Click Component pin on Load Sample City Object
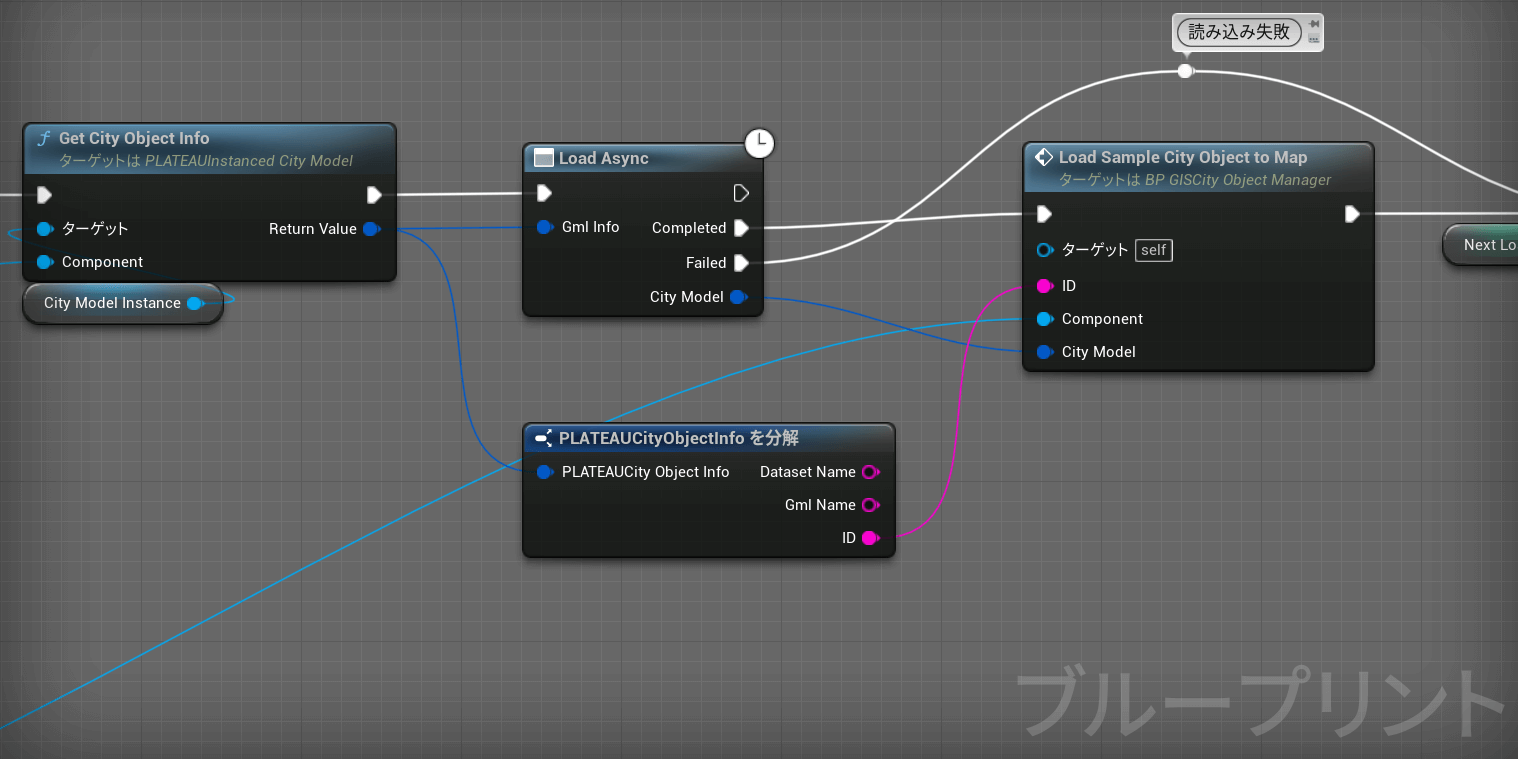This screenshot has width=1518, height=759. click(x=1045, y=319)
